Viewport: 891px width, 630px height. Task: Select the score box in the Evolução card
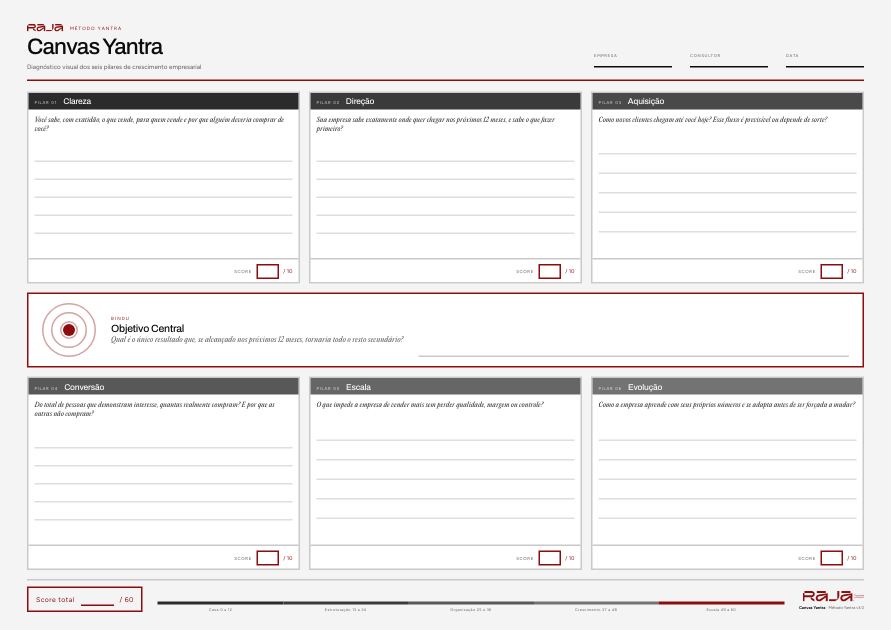click(x=831, y=558)
